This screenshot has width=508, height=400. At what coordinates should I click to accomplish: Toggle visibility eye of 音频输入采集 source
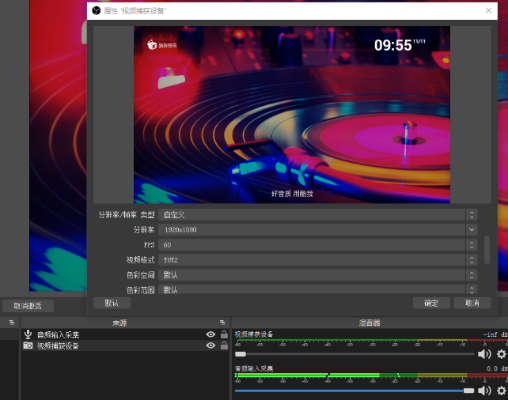[x=210, y=334]
